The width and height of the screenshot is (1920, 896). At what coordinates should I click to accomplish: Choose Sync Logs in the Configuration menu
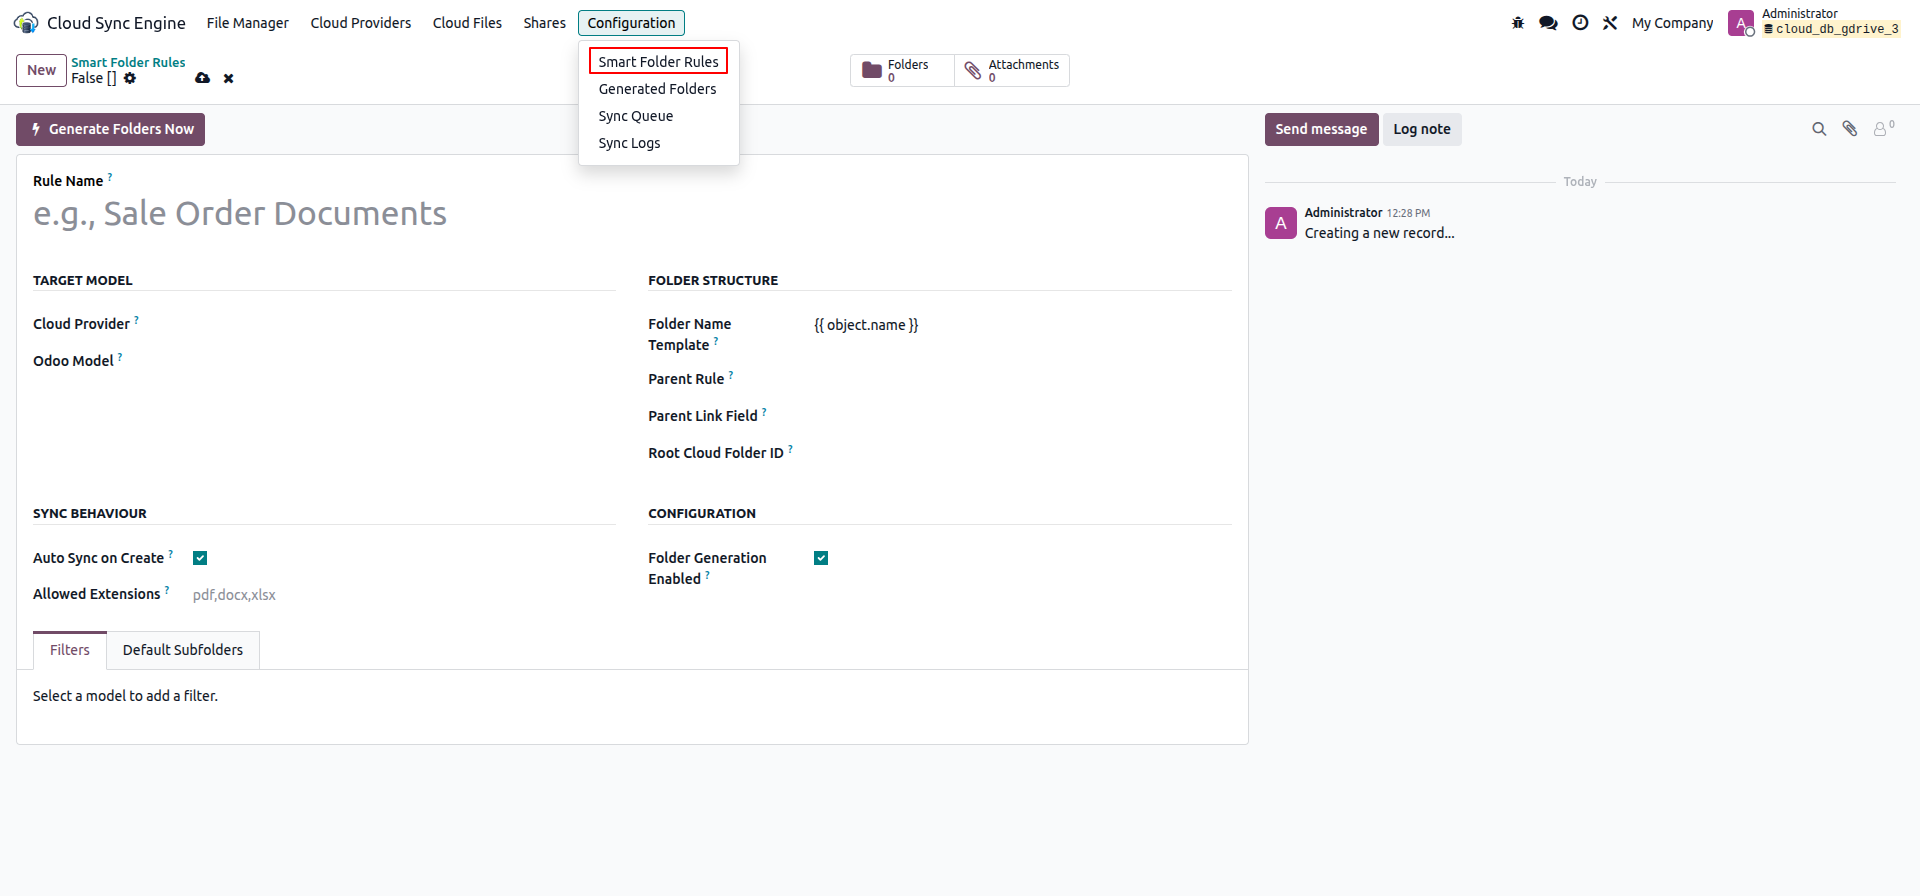coord(630,143)
